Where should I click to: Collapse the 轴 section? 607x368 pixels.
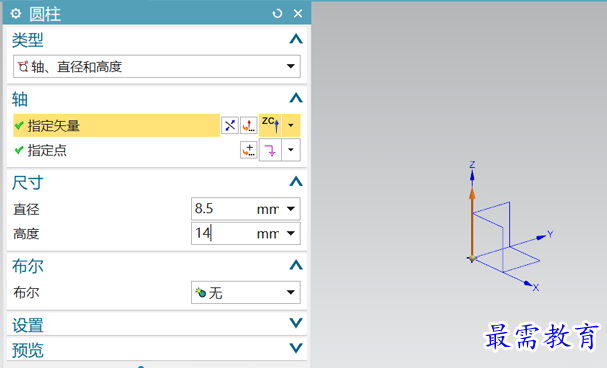[296, 98]
